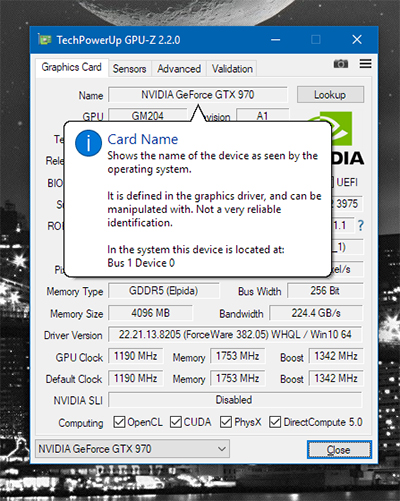Click the Driver Version field
400x501 pixels.
click(235, 334)
